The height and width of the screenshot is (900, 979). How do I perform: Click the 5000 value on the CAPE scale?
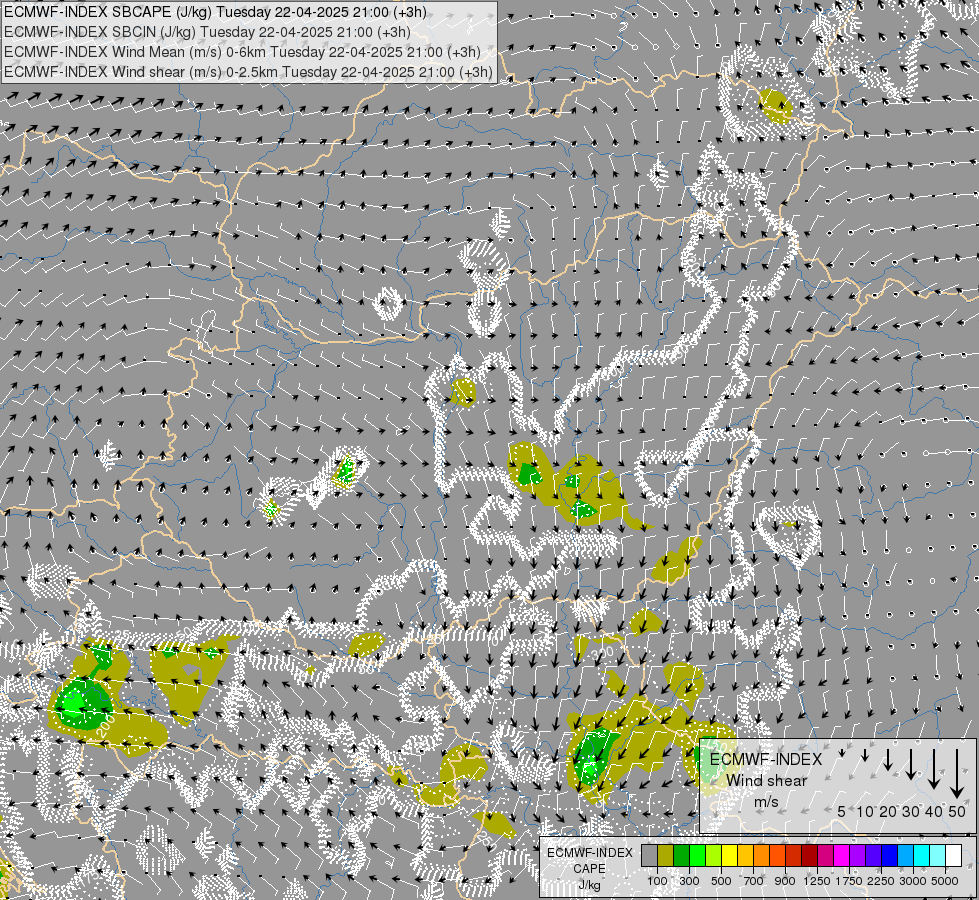945,881
